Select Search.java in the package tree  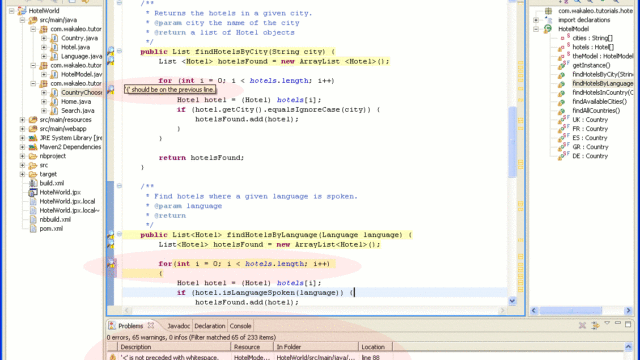pos(78,111)
